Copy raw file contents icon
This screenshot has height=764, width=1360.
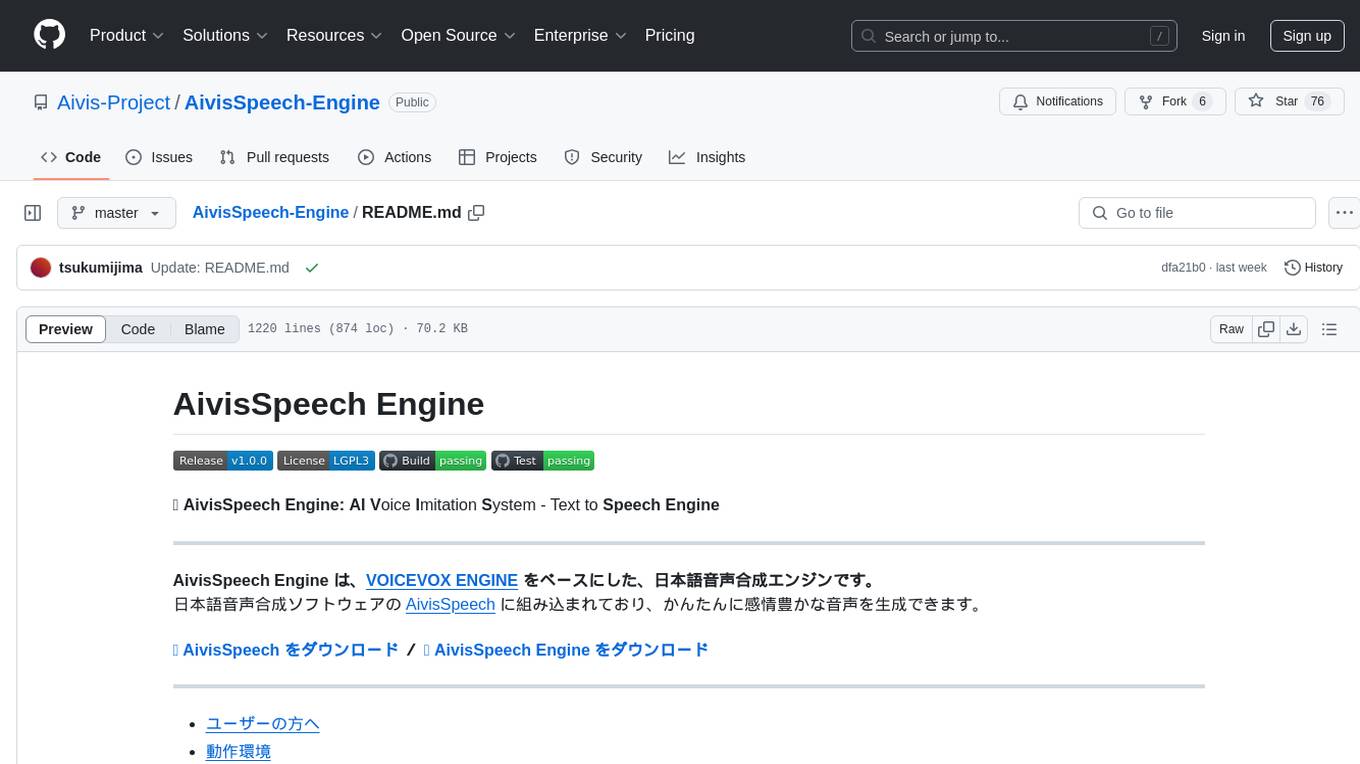[1266, 329]
